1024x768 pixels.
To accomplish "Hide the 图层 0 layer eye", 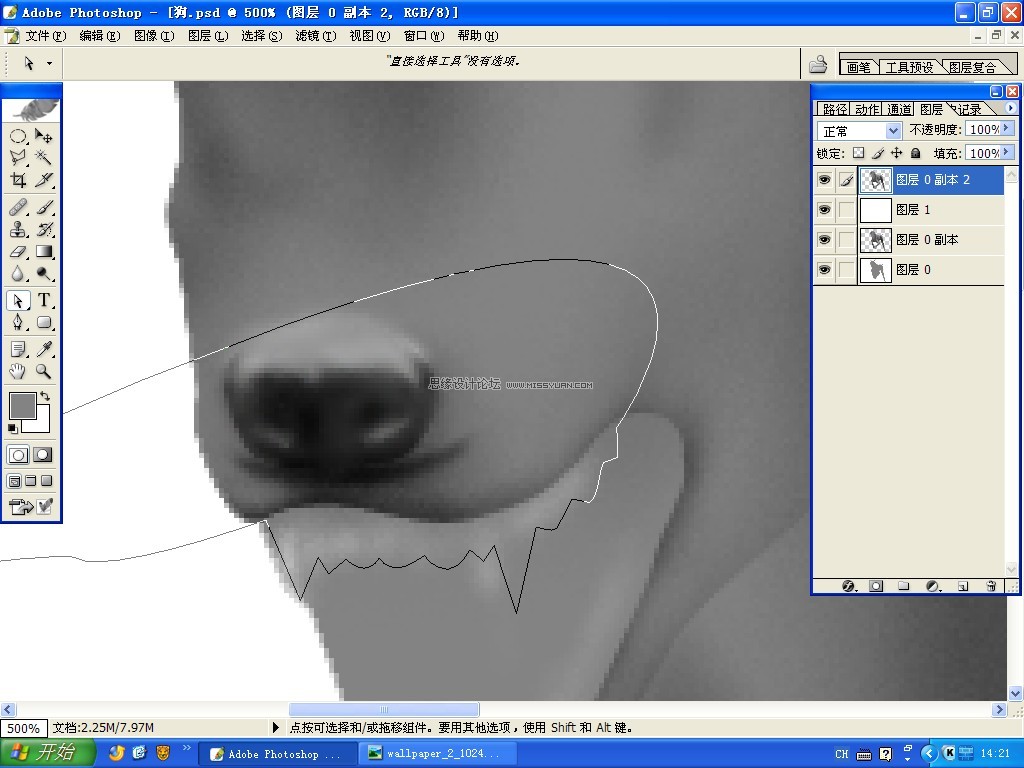I will (824, 270).
